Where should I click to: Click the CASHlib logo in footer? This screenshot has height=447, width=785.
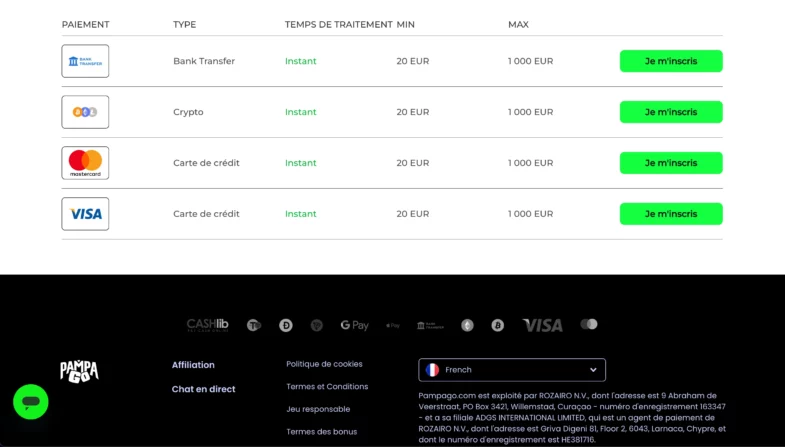pos(207,325)
